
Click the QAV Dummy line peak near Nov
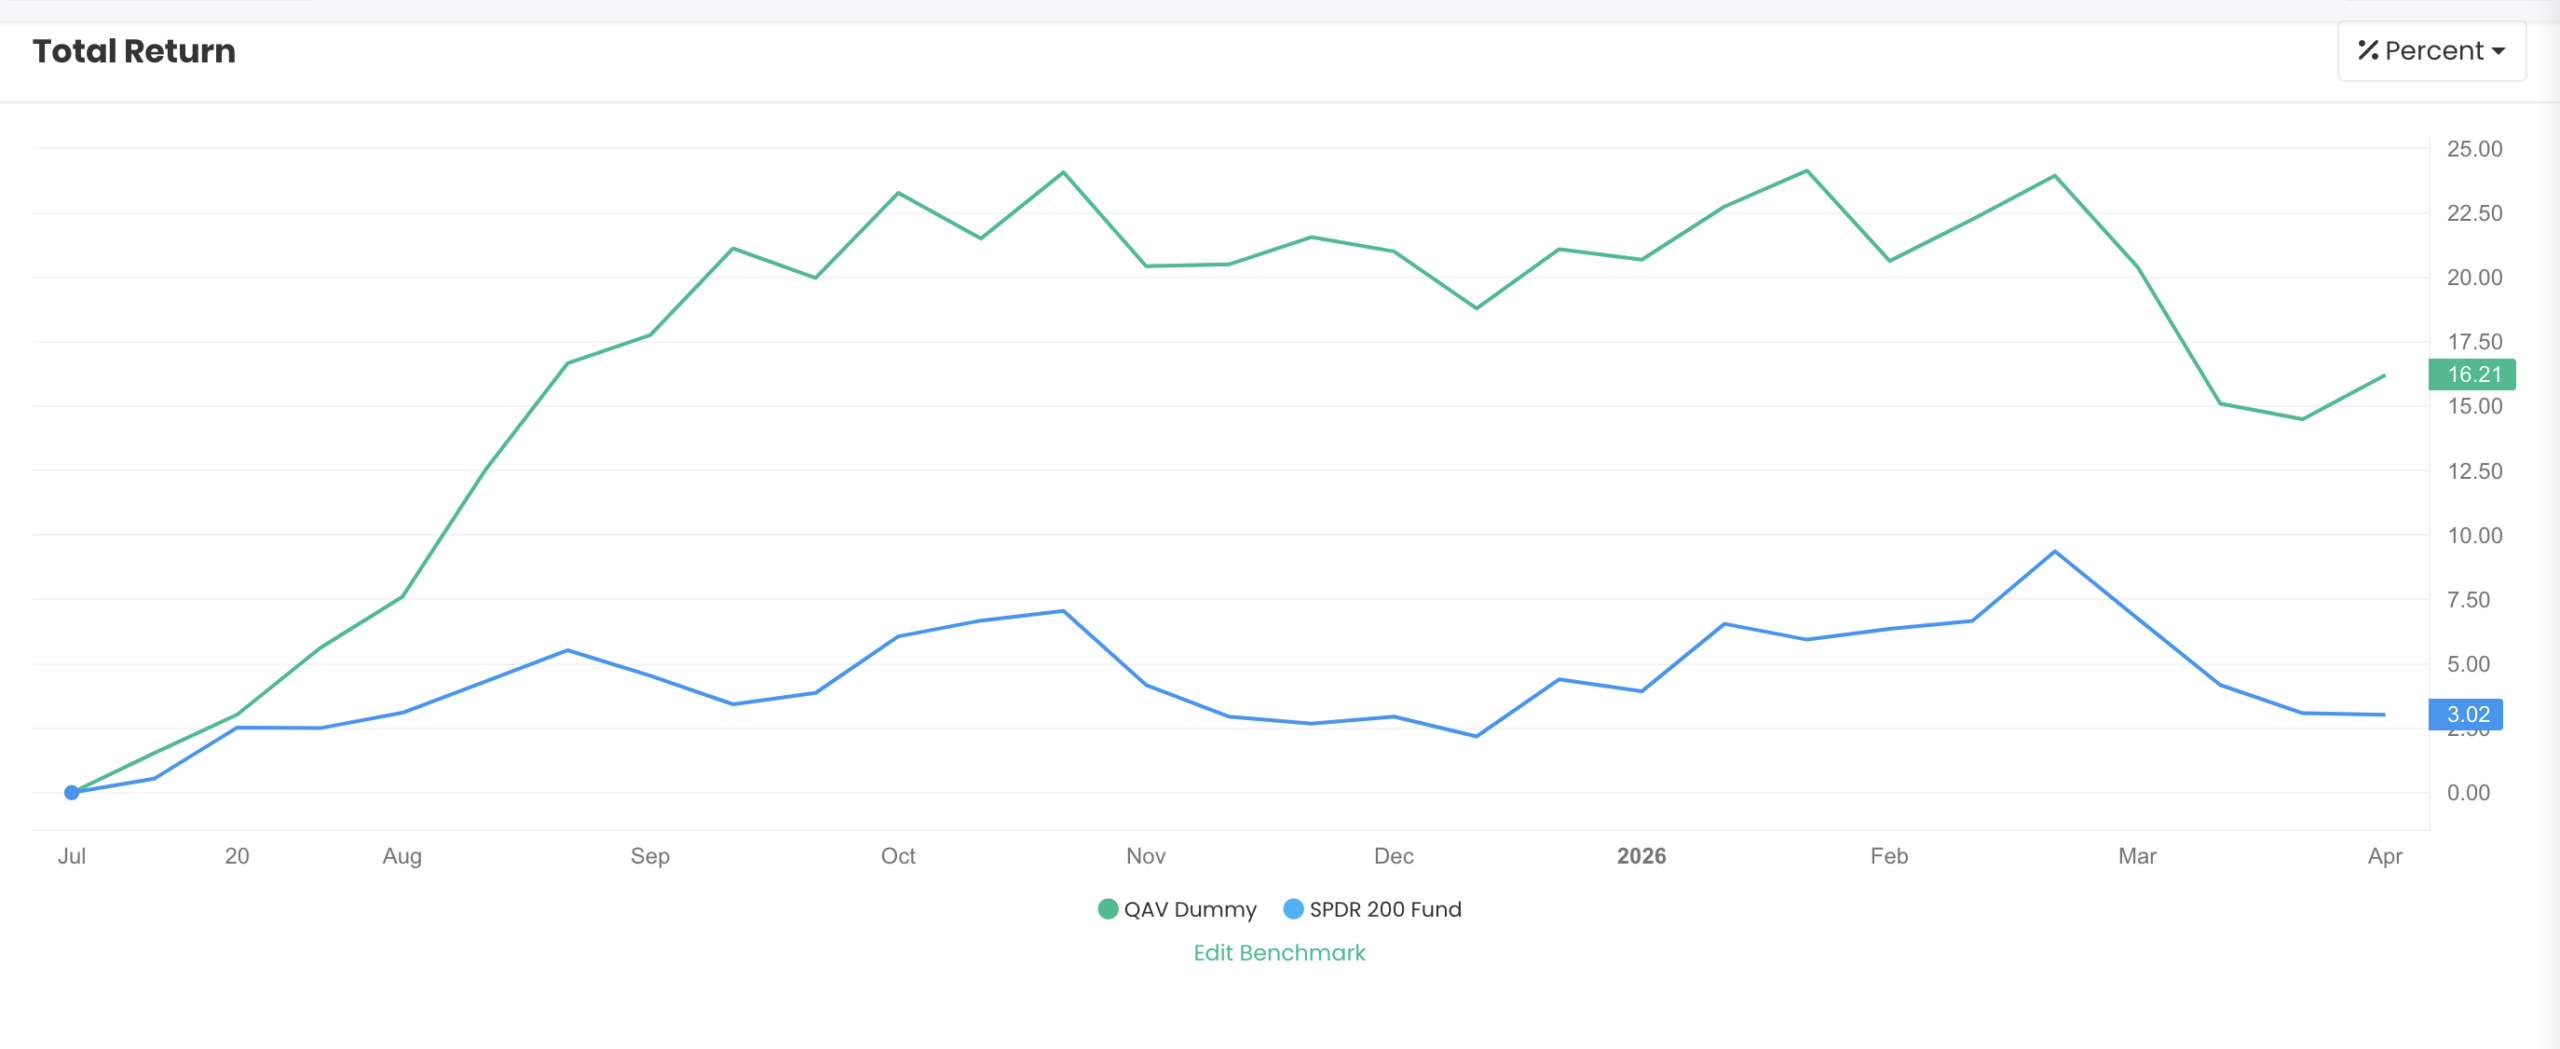tap(1063, 174)
